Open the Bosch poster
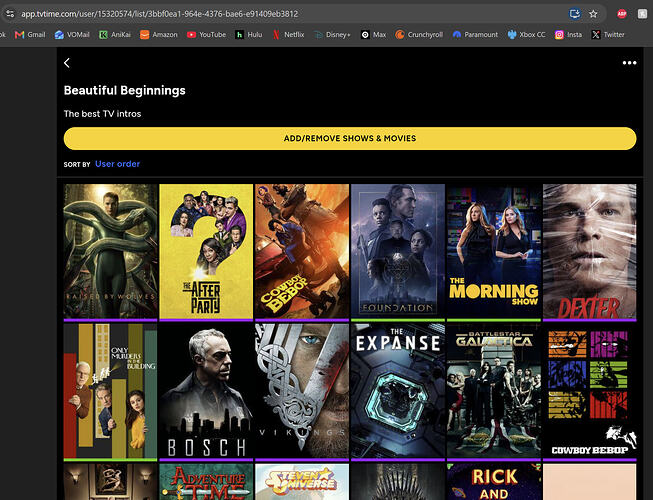 pyautogui.click(x=206, y=391)
